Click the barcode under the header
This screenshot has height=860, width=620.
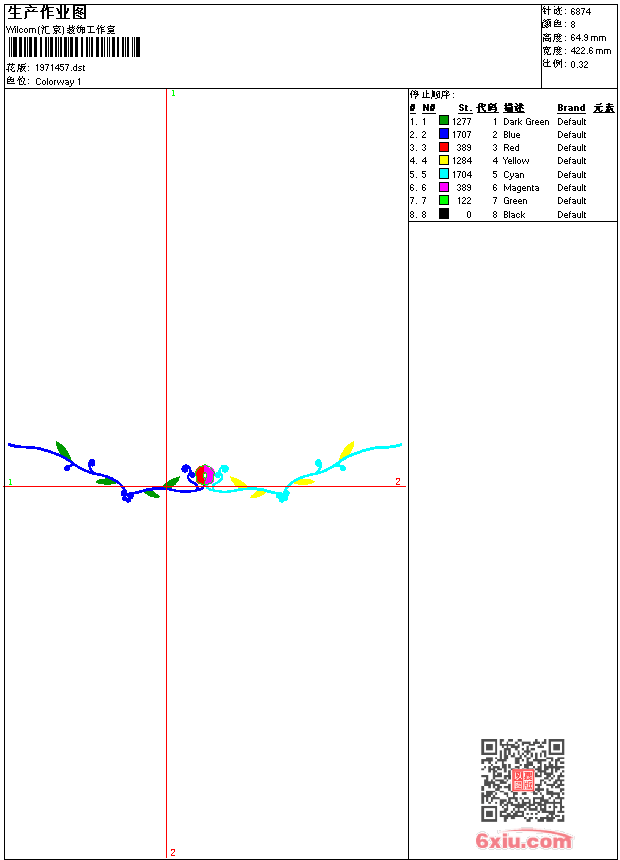tap(74, 47)
